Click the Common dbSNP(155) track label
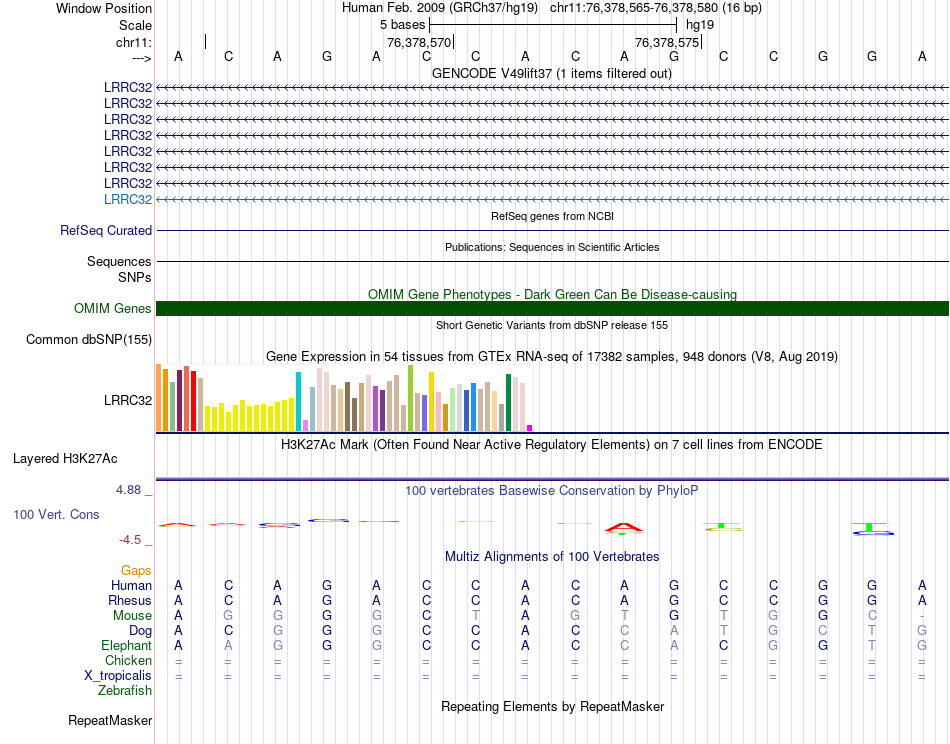Screen dimensions: 950x744 (x=89, y=339)
